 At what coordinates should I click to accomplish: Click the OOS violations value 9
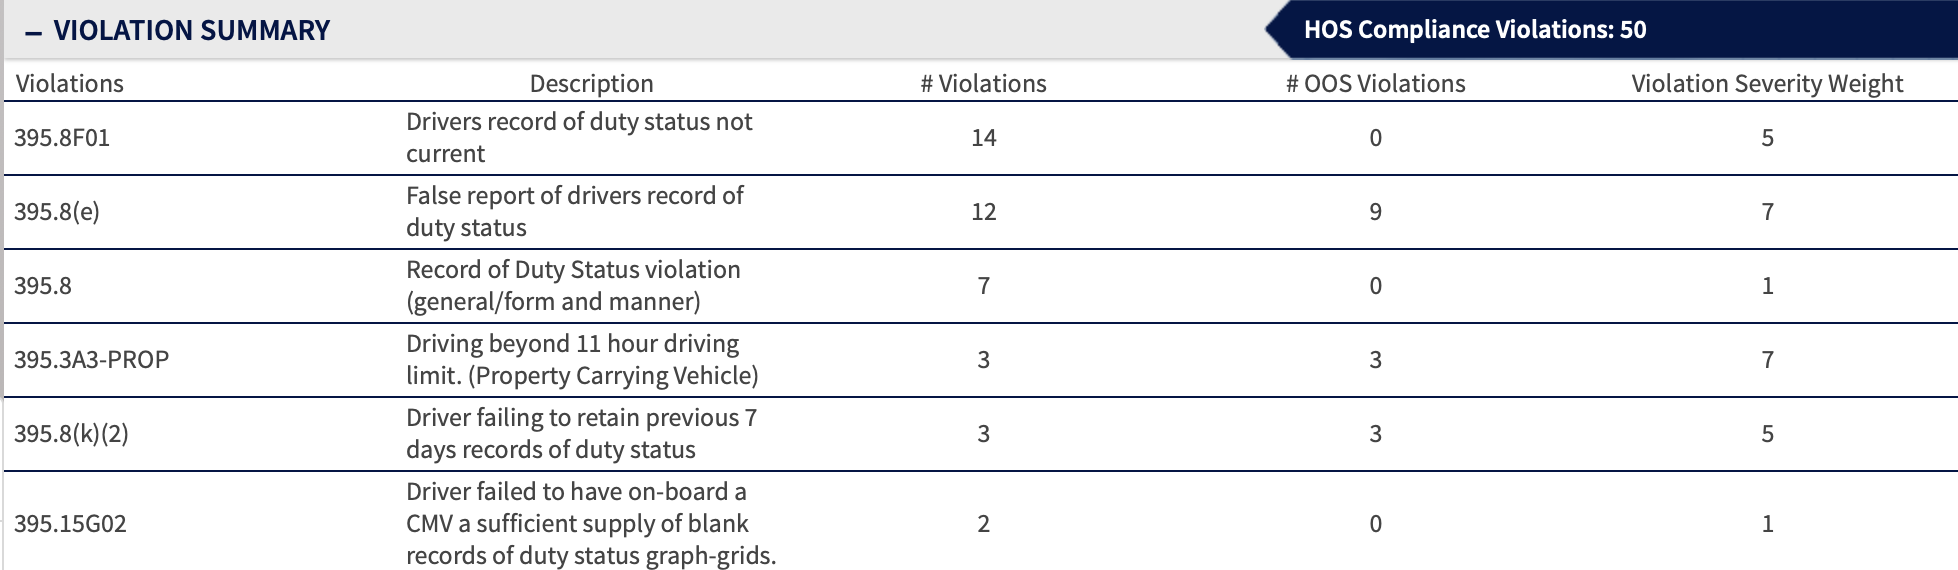(x=1375, y=212)
